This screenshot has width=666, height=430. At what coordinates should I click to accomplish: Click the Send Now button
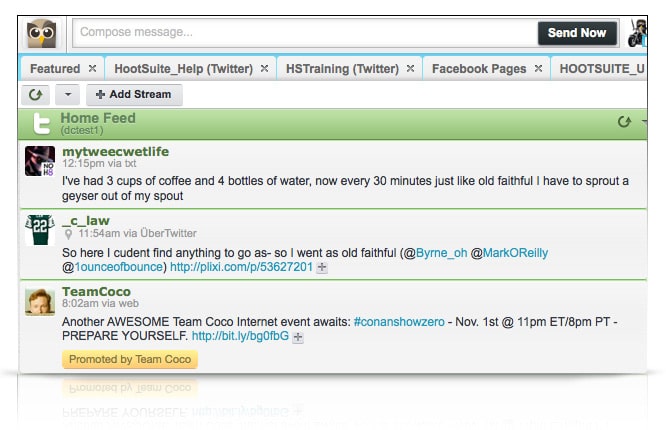coord(577,33)
